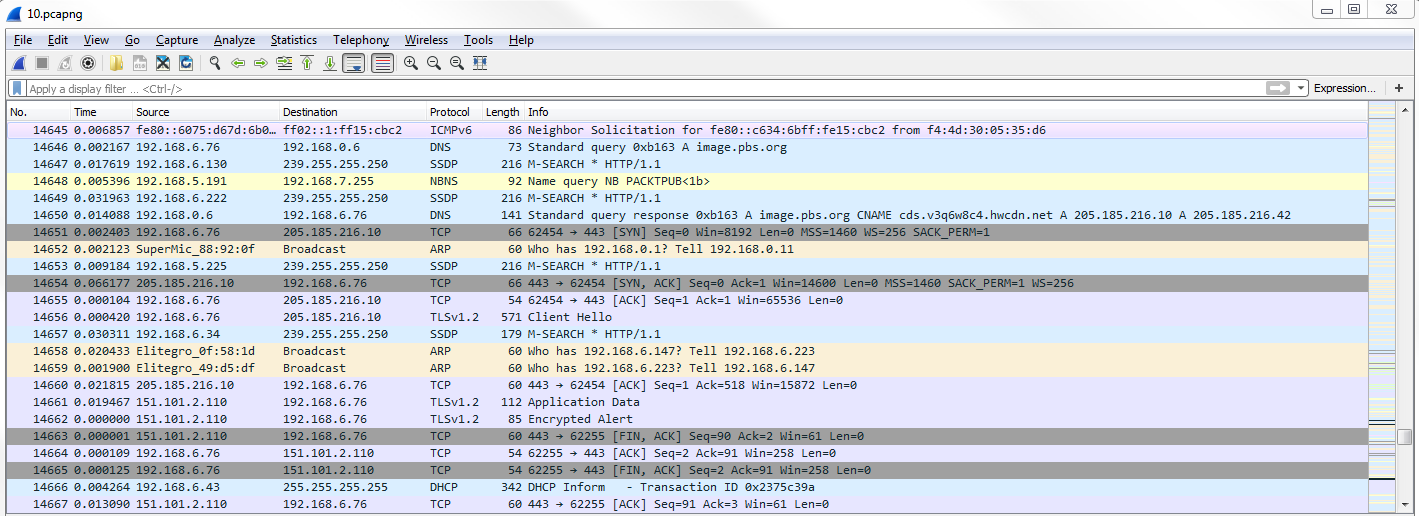Find a packet using the magnifier icon
1419x516 pixels.
tap(214, 63)
